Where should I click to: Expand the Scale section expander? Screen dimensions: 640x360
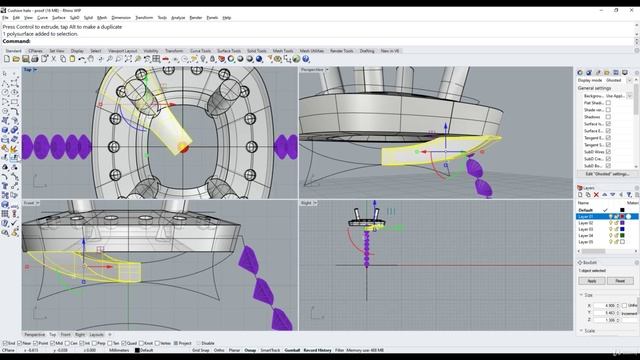coord(581,331)
